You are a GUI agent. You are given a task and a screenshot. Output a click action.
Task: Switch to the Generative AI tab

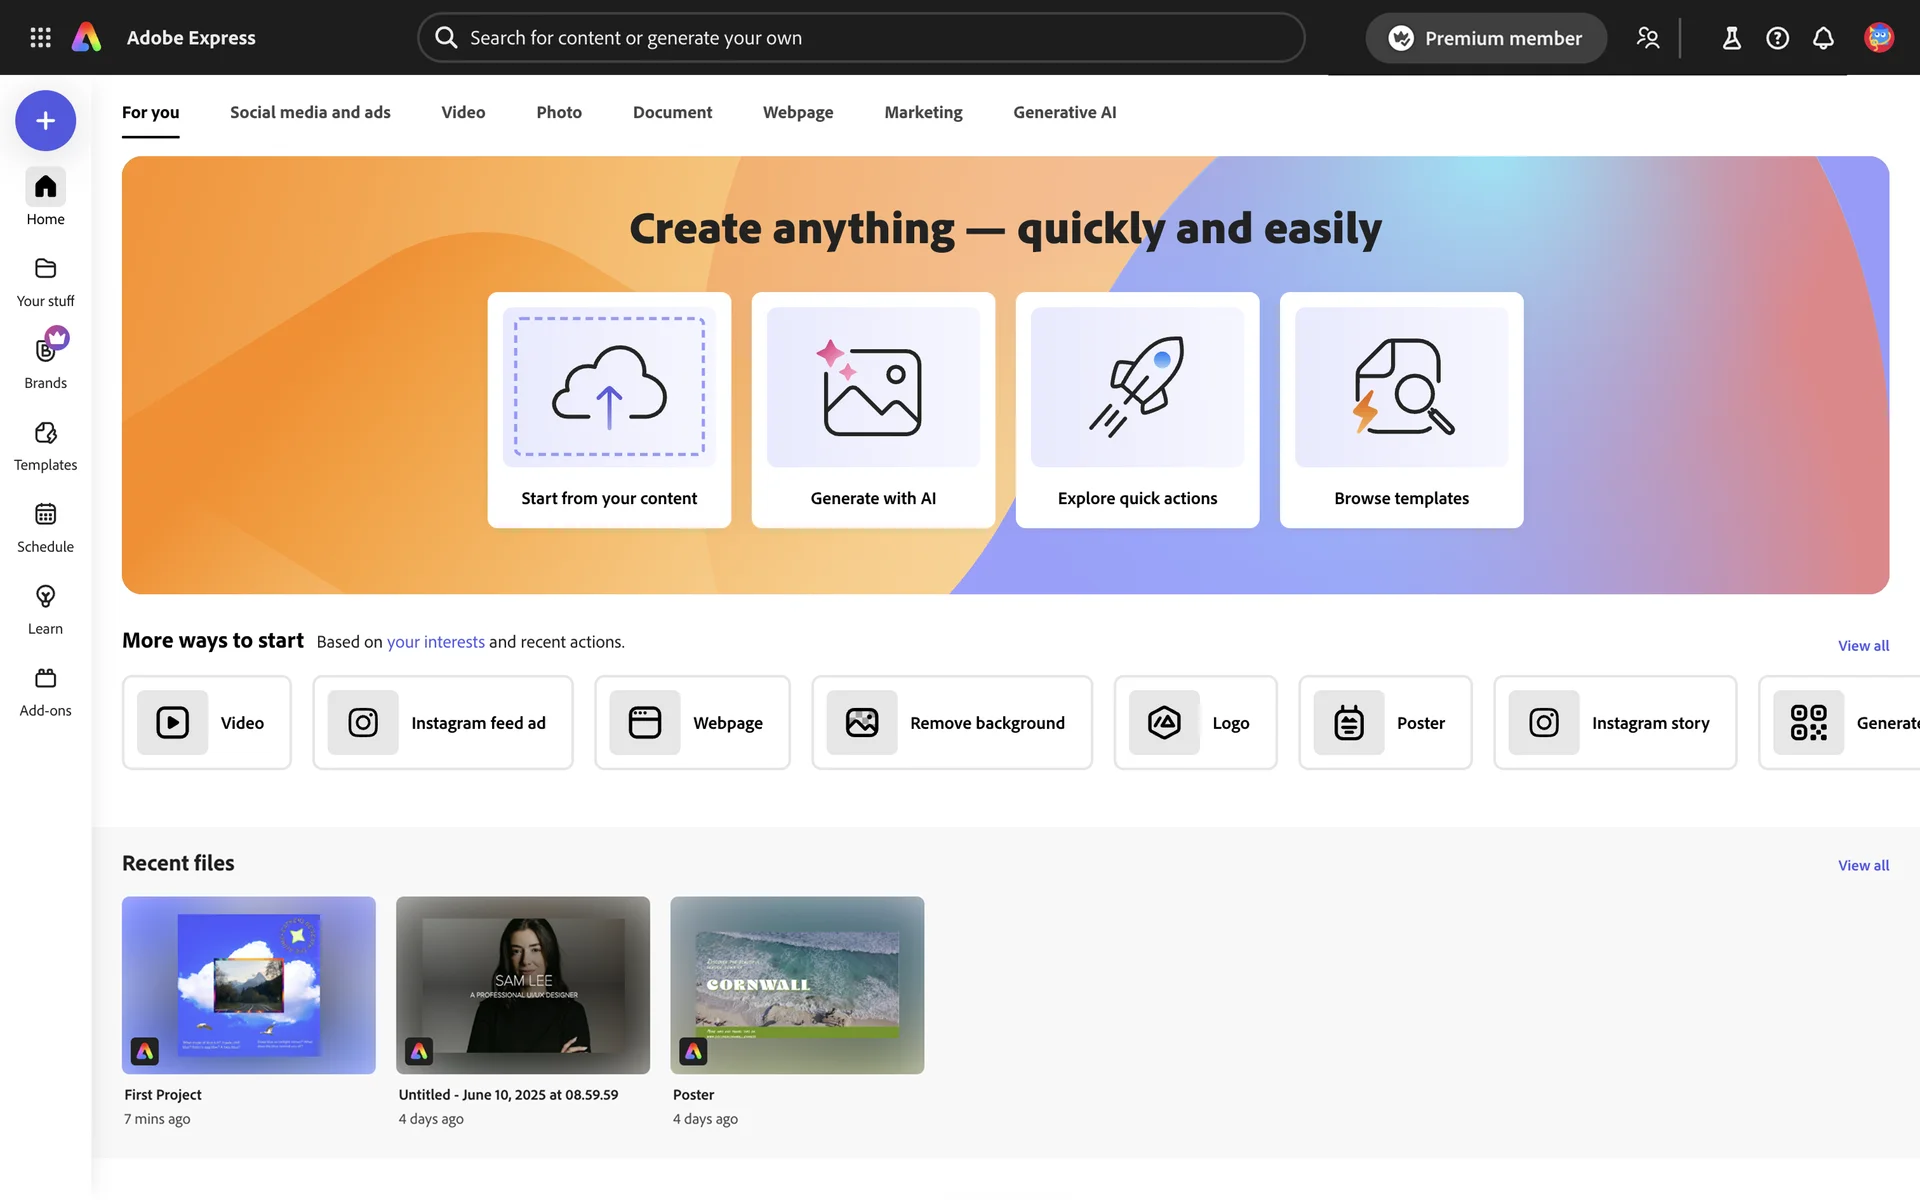[x=1064, y=112]
